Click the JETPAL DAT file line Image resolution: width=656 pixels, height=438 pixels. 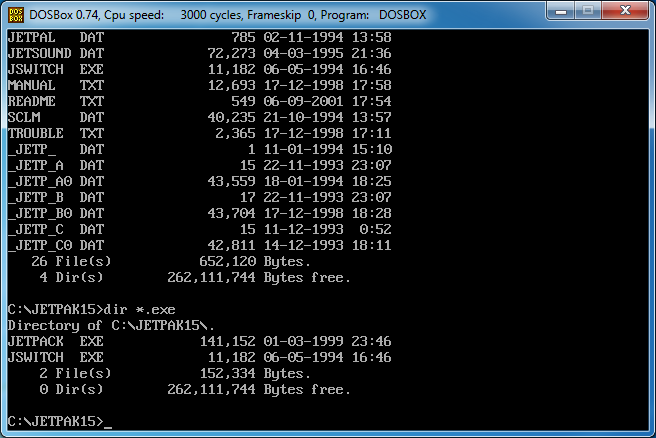click(178, 37)
